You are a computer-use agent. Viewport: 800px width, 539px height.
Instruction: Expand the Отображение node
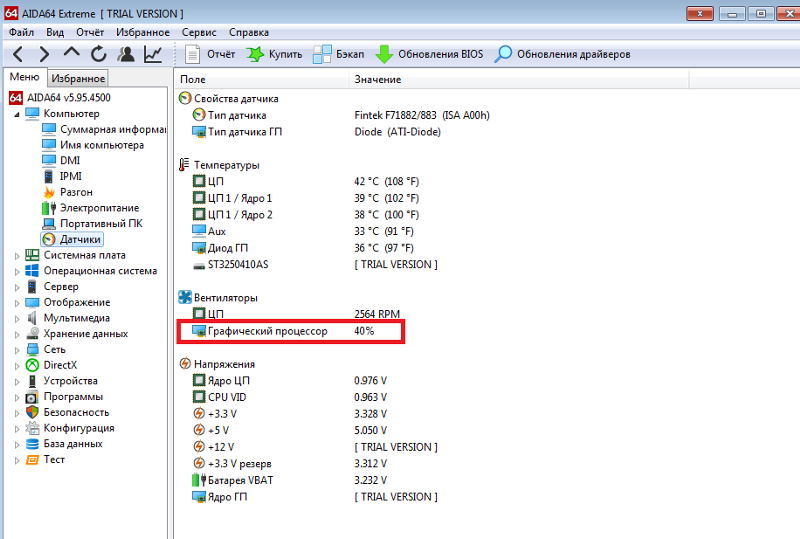pyautogui.click(x=17, y=303)
